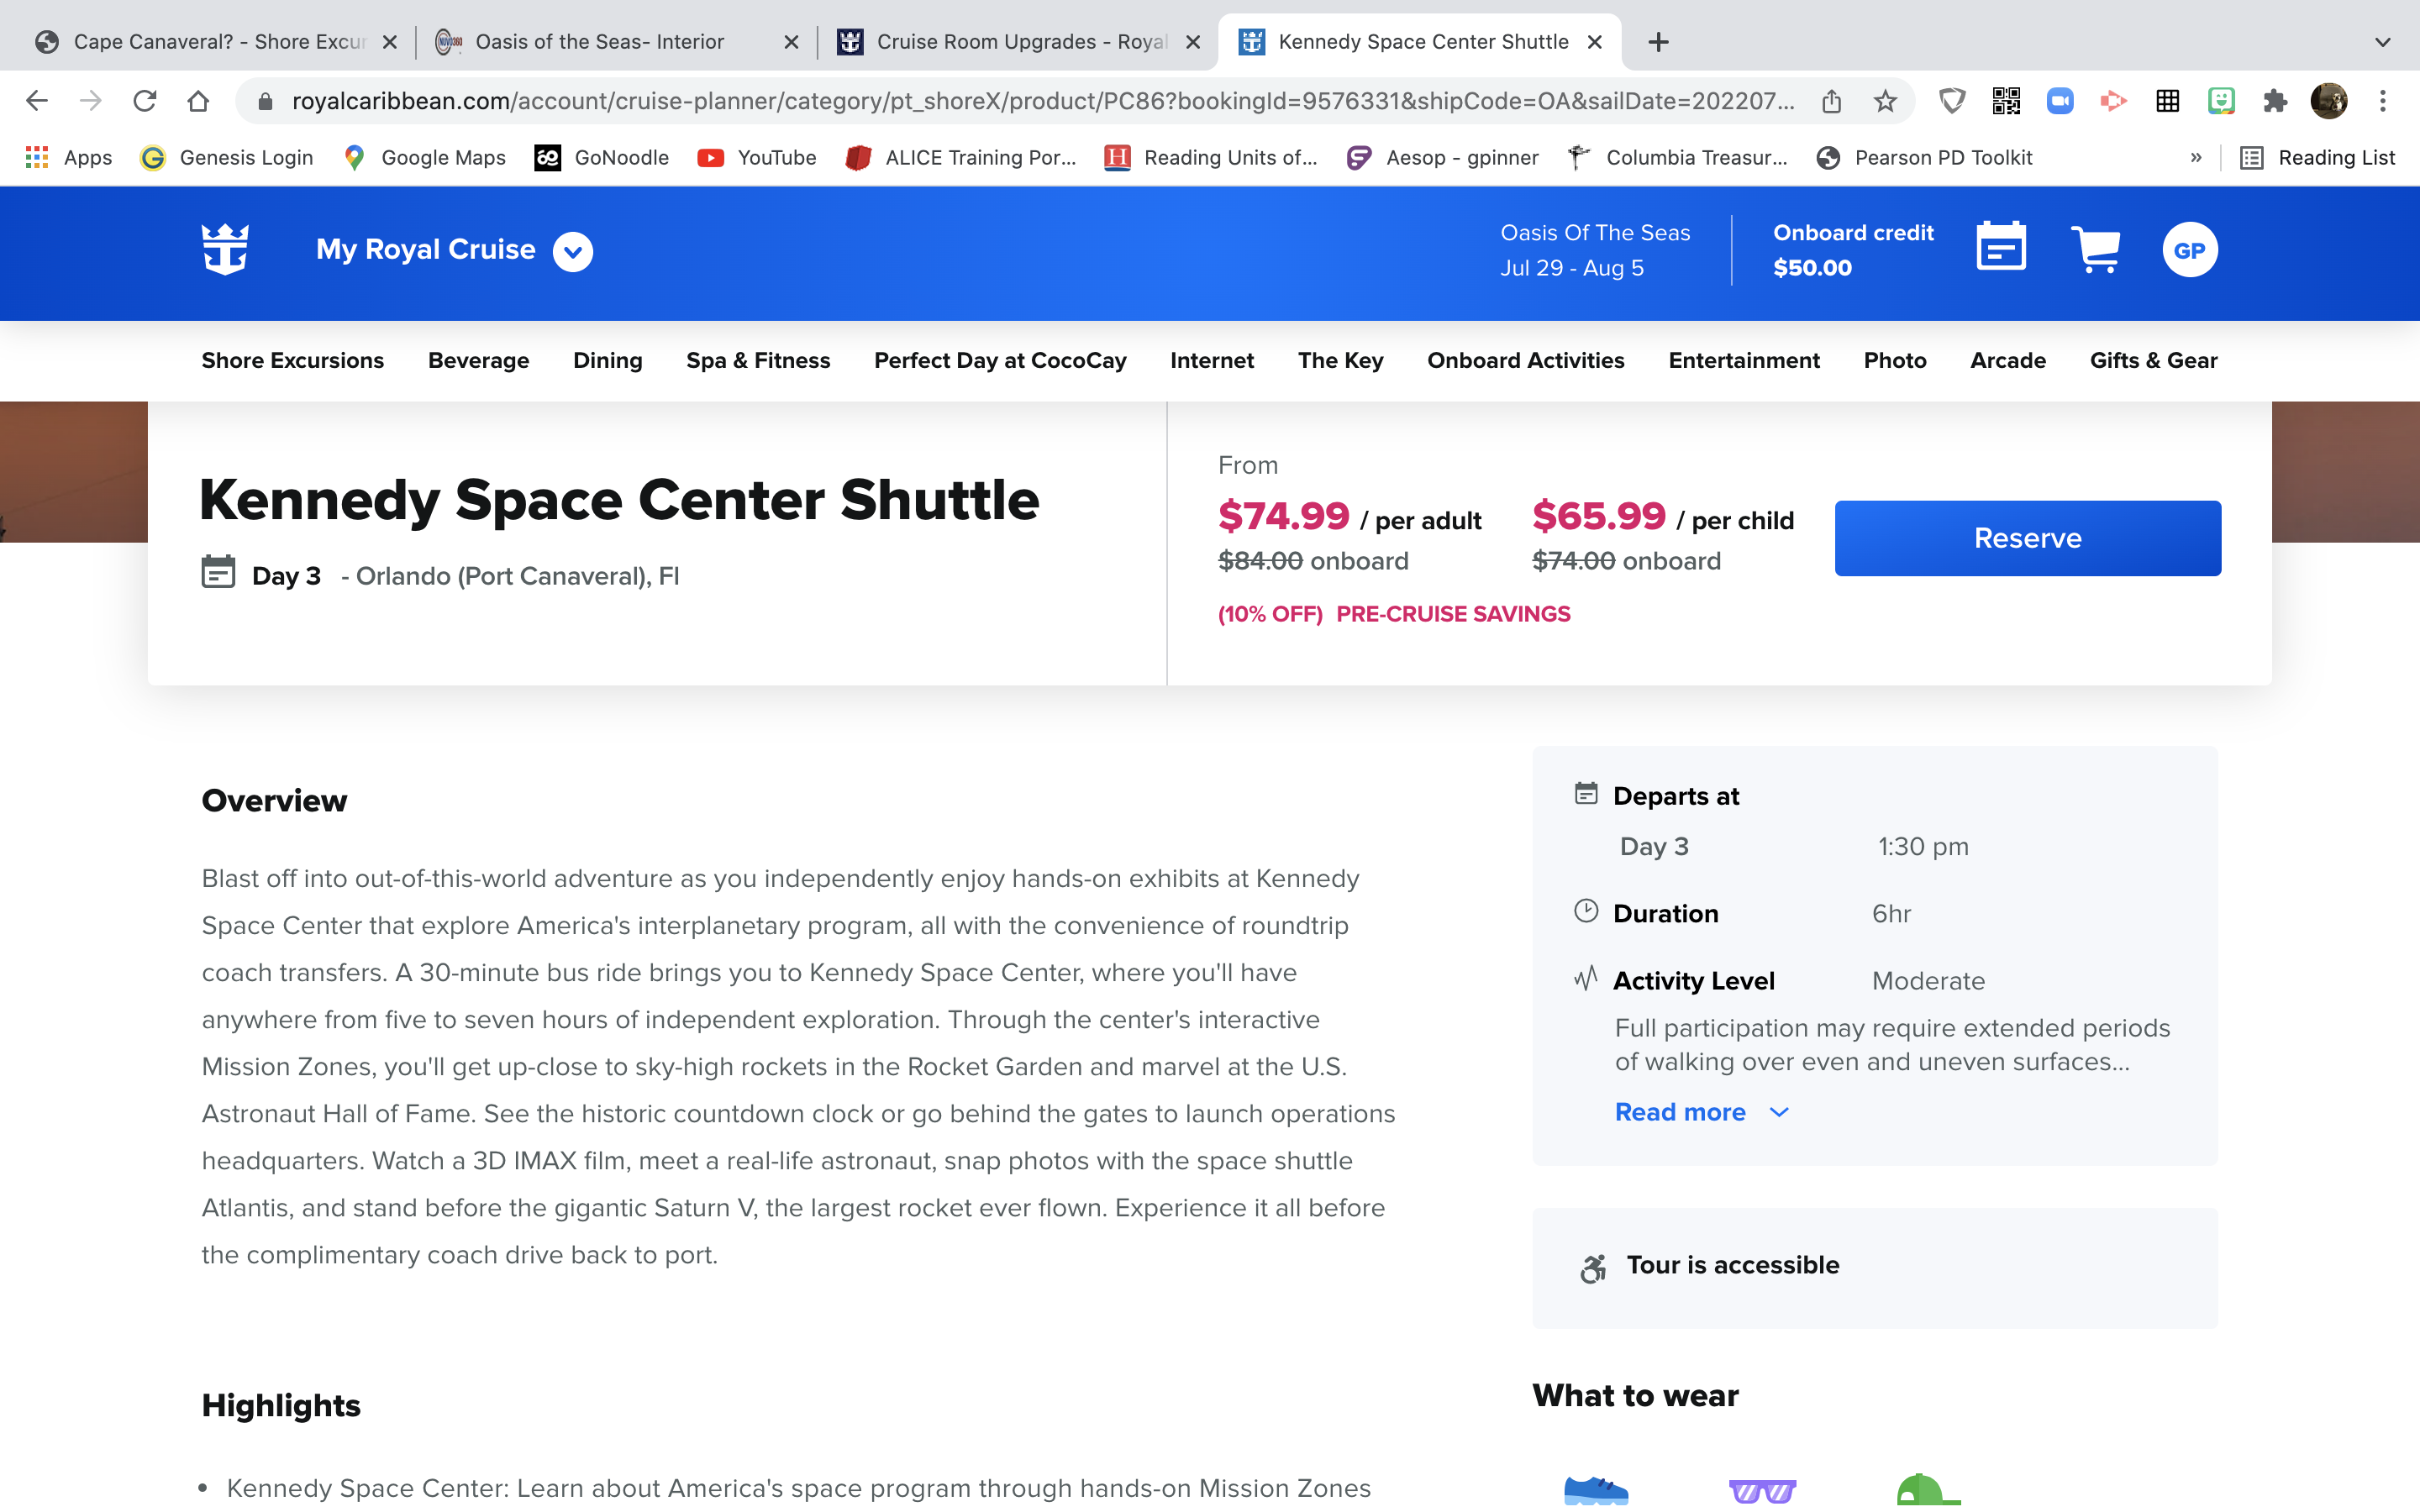Click the Departs at 1:30 pm time
Image resolution: width=2420 pixels, height=1512 pixels.
pyautogui.click(x=1923, y=847)
